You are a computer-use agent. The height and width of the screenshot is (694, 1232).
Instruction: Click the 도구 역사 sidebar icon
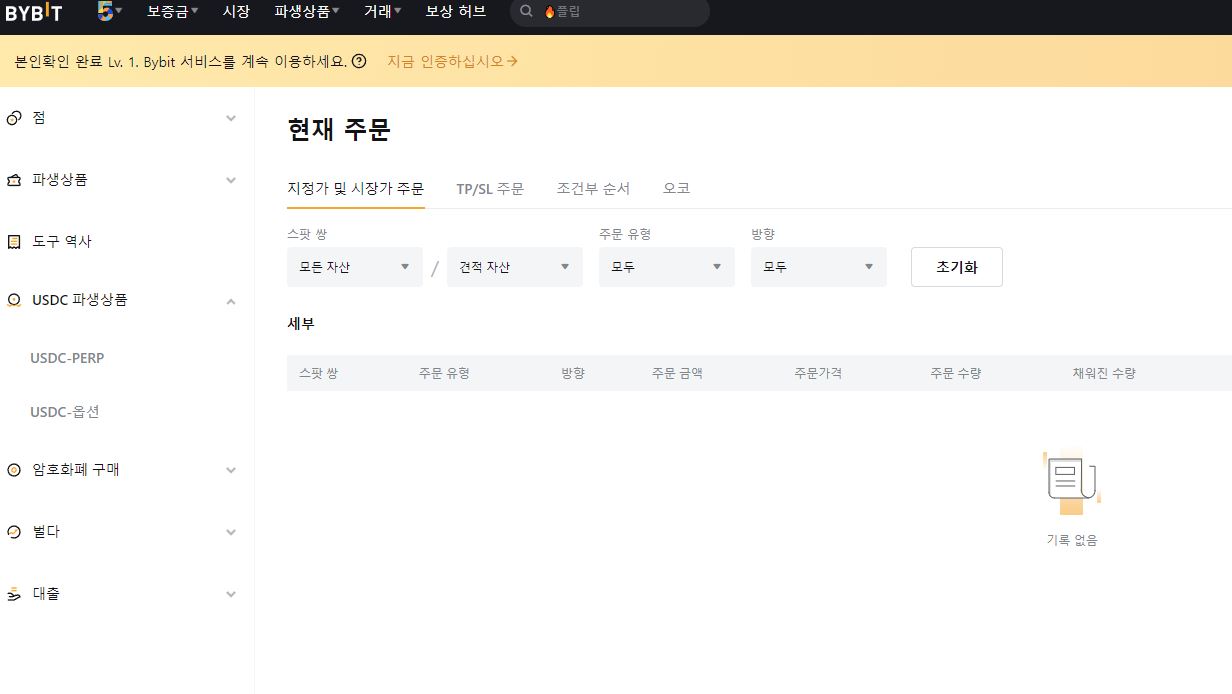point(14,242)
